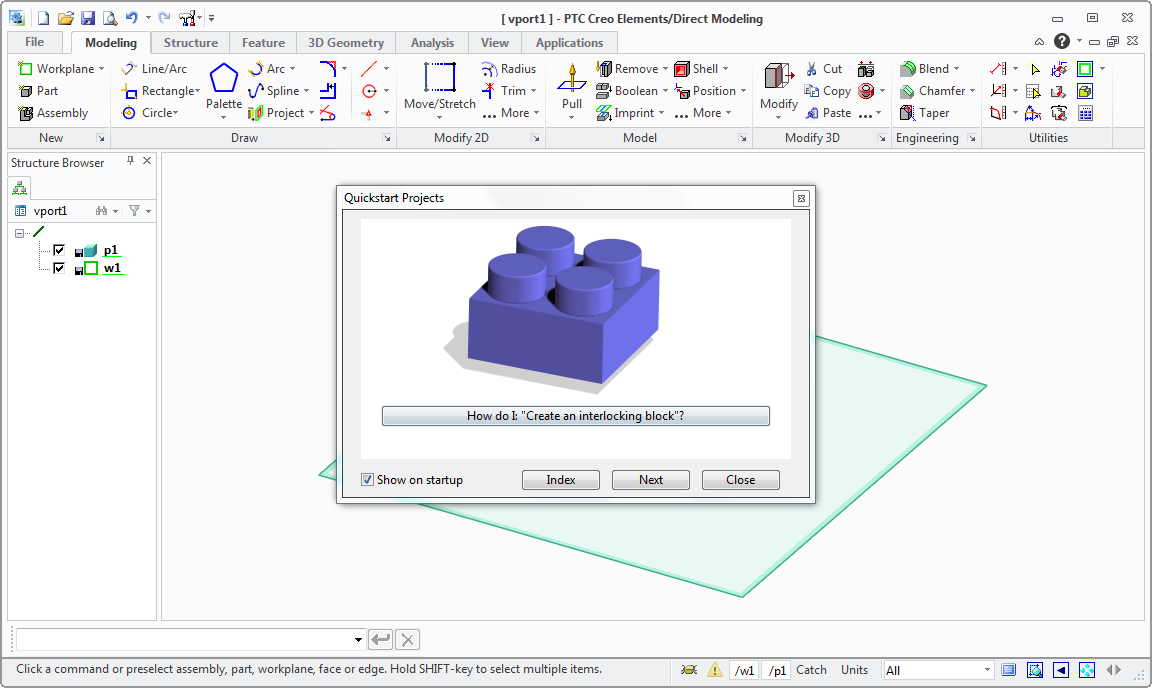This screenshot has width=1152, height=688.
Task: Create a new Workplane
Action: 57,68
